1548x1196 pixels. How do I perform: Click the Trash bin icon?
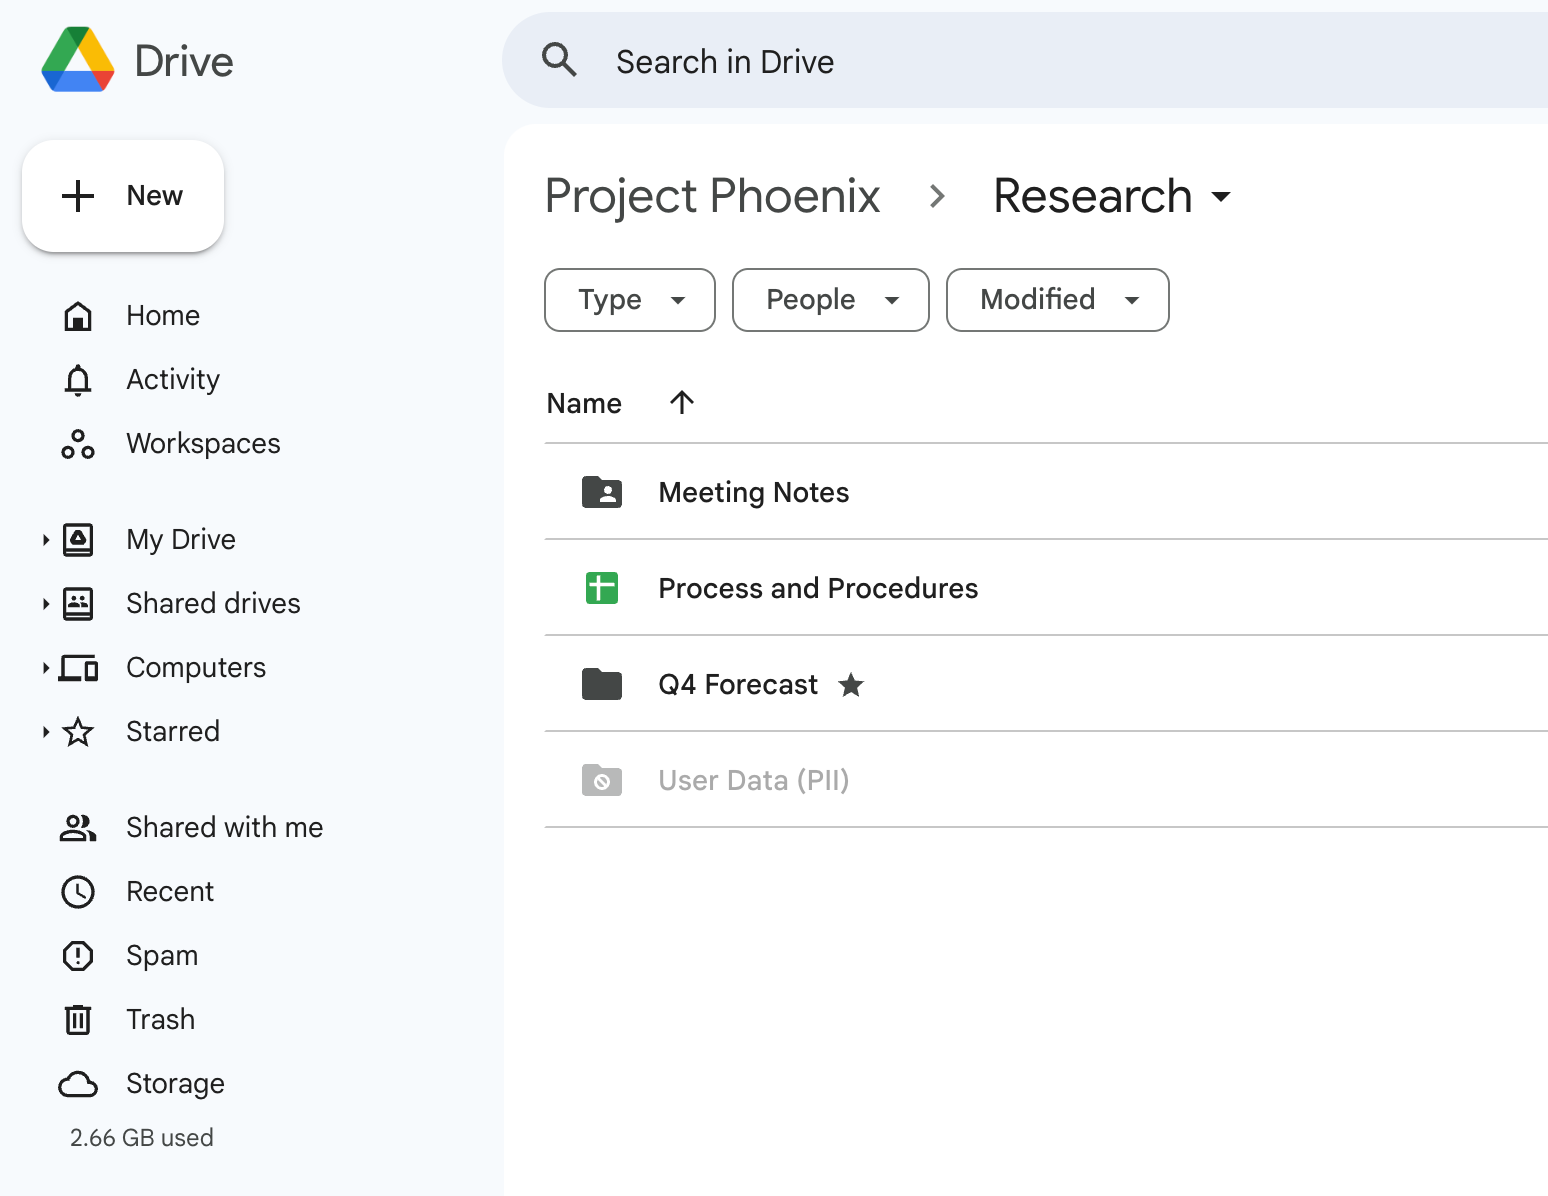[x=78, y=1020]
